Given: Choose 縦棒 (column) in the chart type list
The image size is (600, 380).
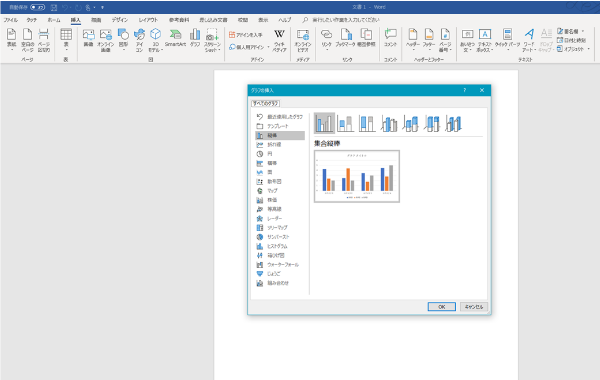Looking at the screenshot, I should (280, 135).
